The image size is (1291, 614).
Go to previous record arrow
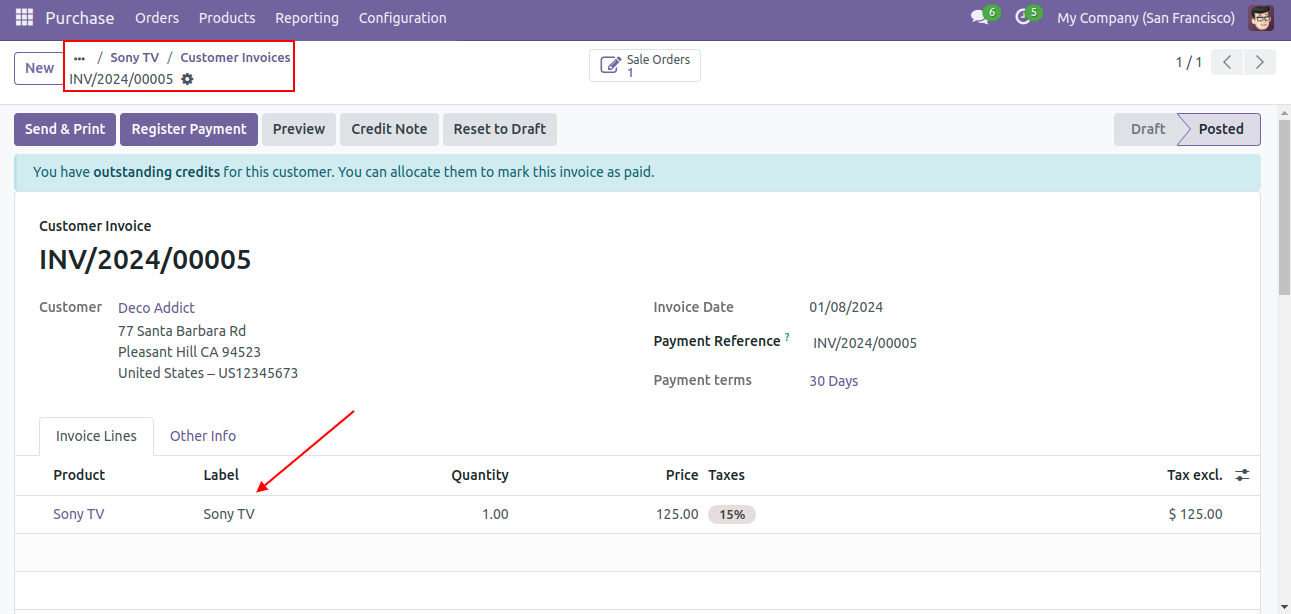coord(1227,62)
